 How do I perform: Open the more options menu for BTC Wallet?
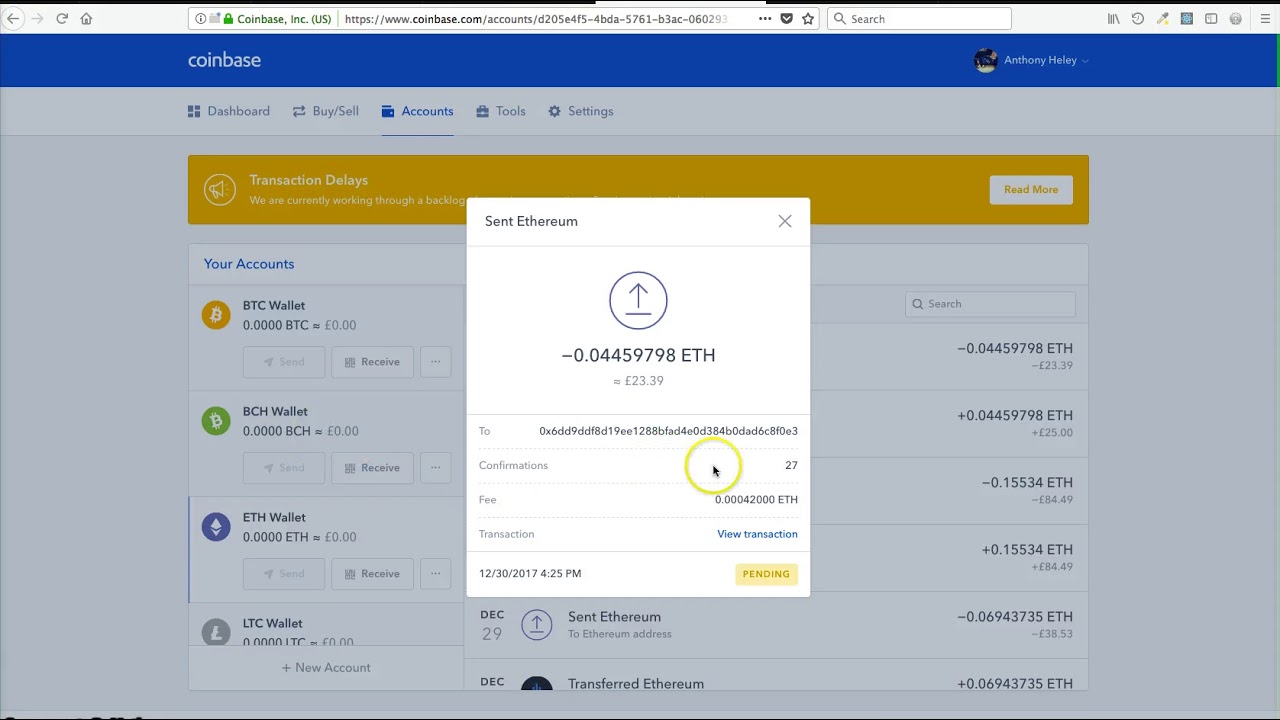435,362
